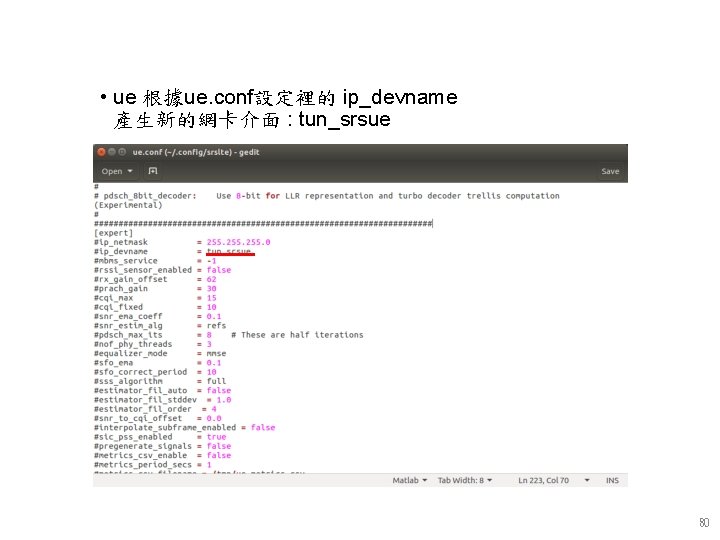Viewport: 720px width, 540px height.
Task: Click the #interpolate_subframe_enabled line
Action: pyautogui.click(x=185, y=428)
